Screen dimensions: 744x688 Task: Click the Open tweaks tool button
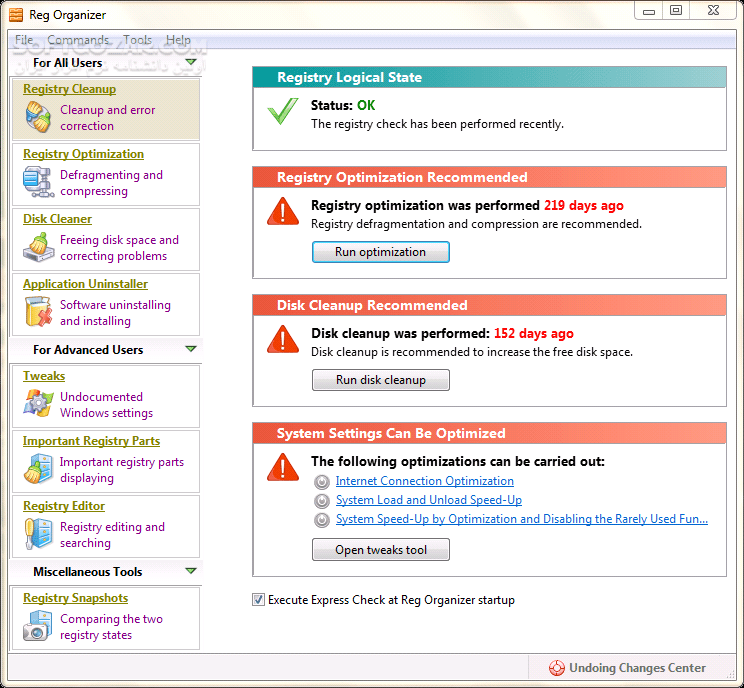[x=380, y=550]
